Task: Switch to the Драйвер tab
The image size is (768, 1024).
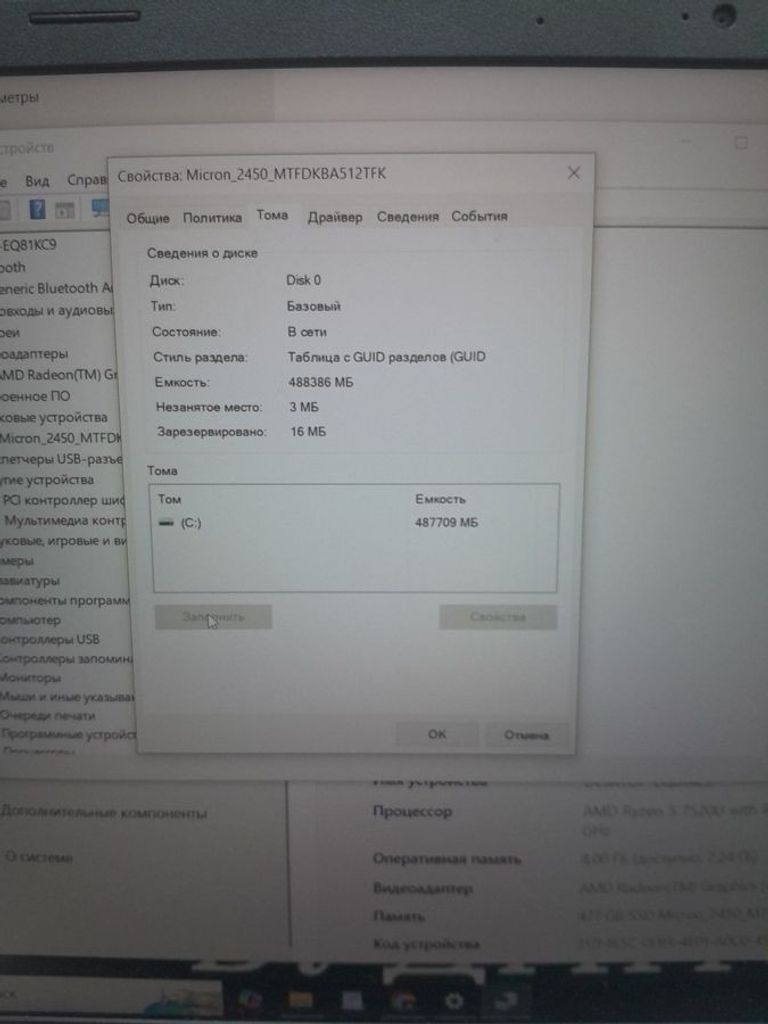Action: (x=335, y=217)
